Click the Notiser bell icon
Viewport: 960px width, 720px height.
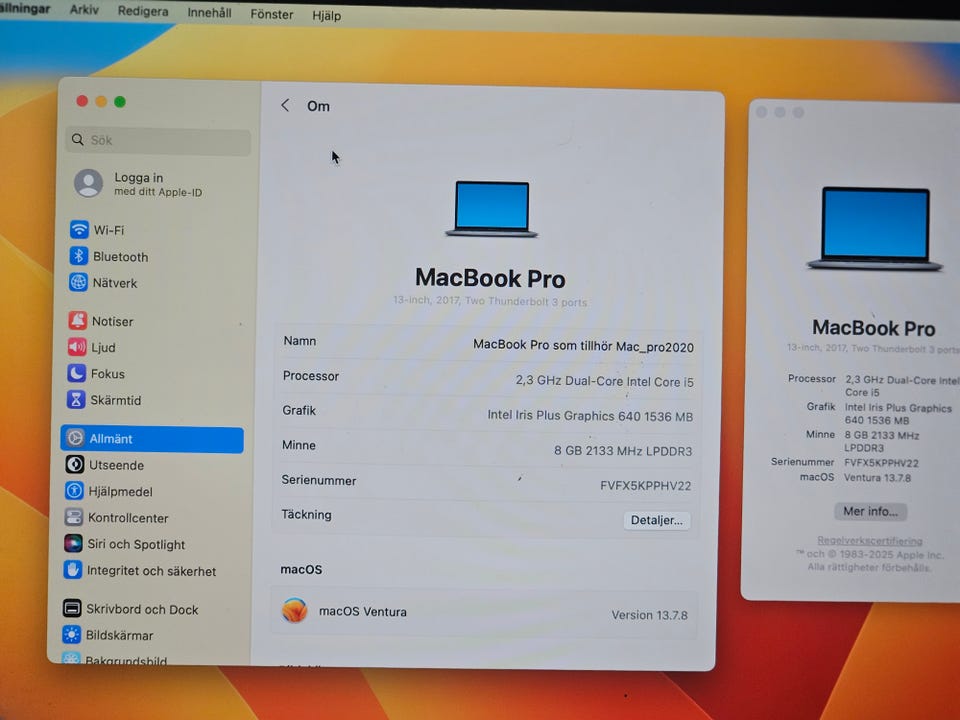pos(77,321)
